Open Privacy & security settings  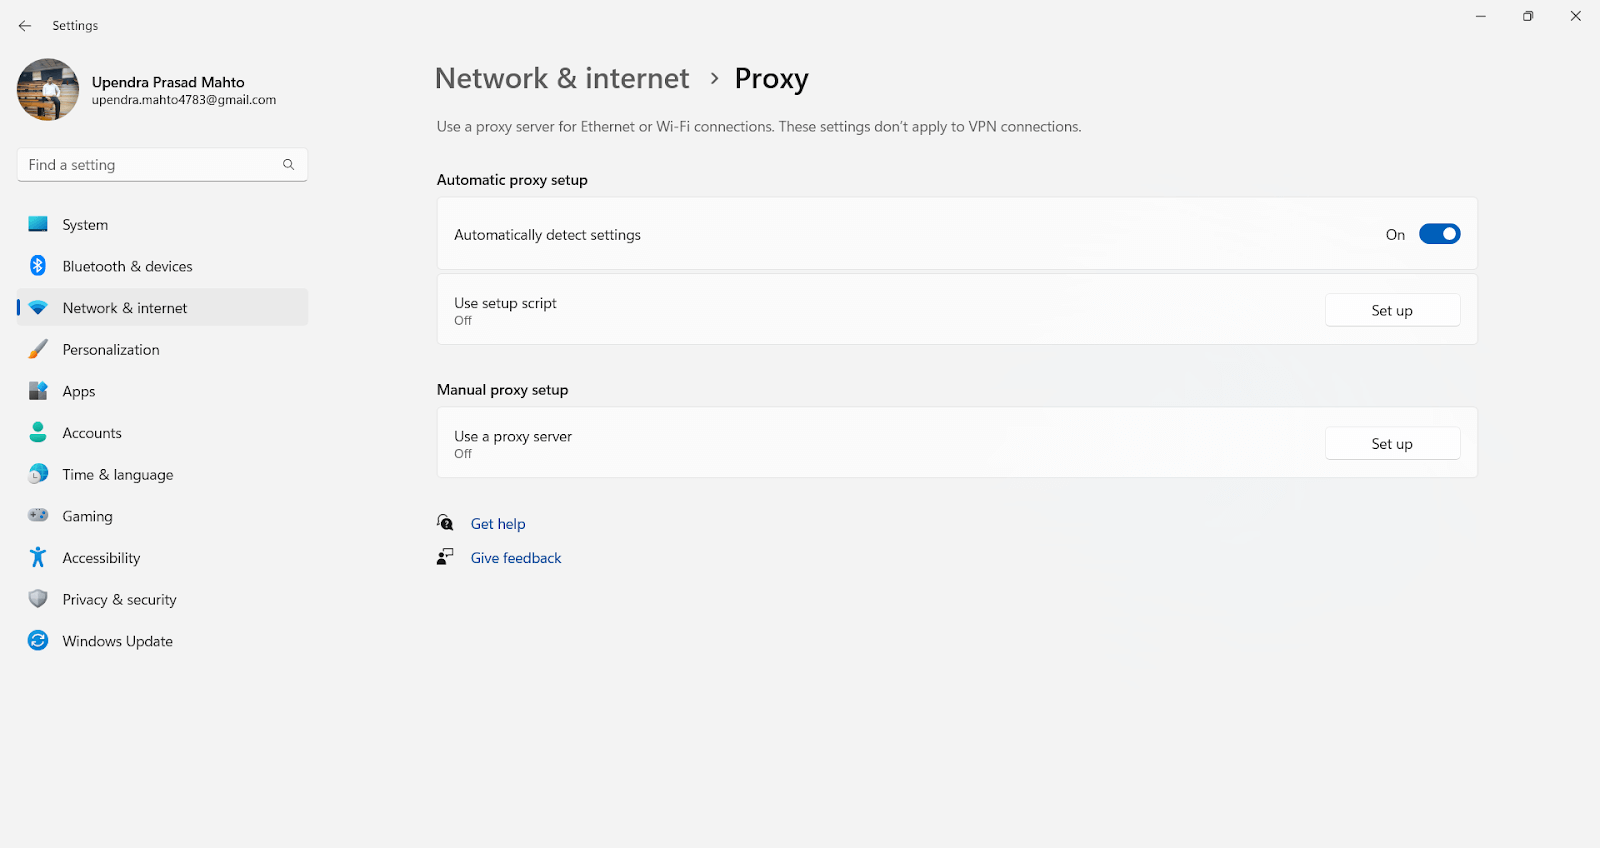coord(119,599)
